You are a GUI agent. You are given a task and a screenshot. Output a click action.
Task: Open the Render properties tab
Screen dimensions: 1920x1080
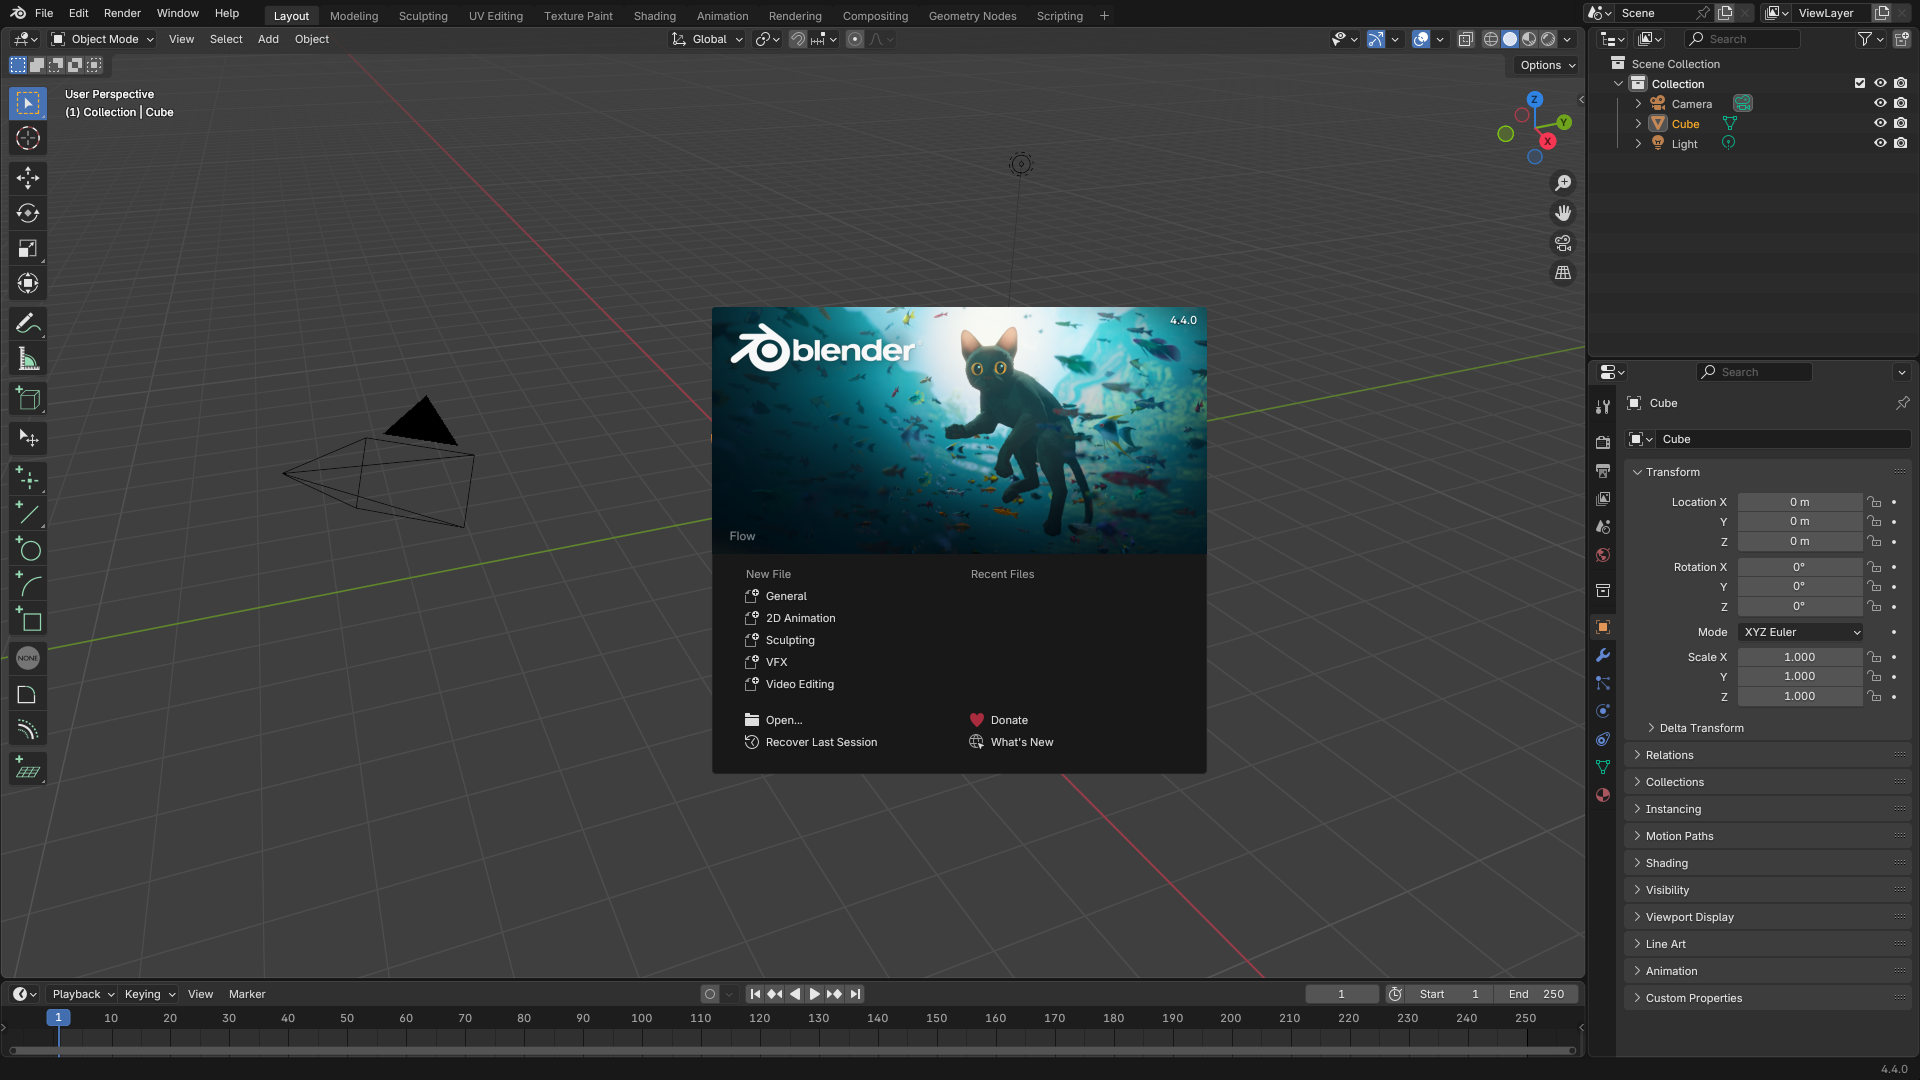[x=1603, y=442]
